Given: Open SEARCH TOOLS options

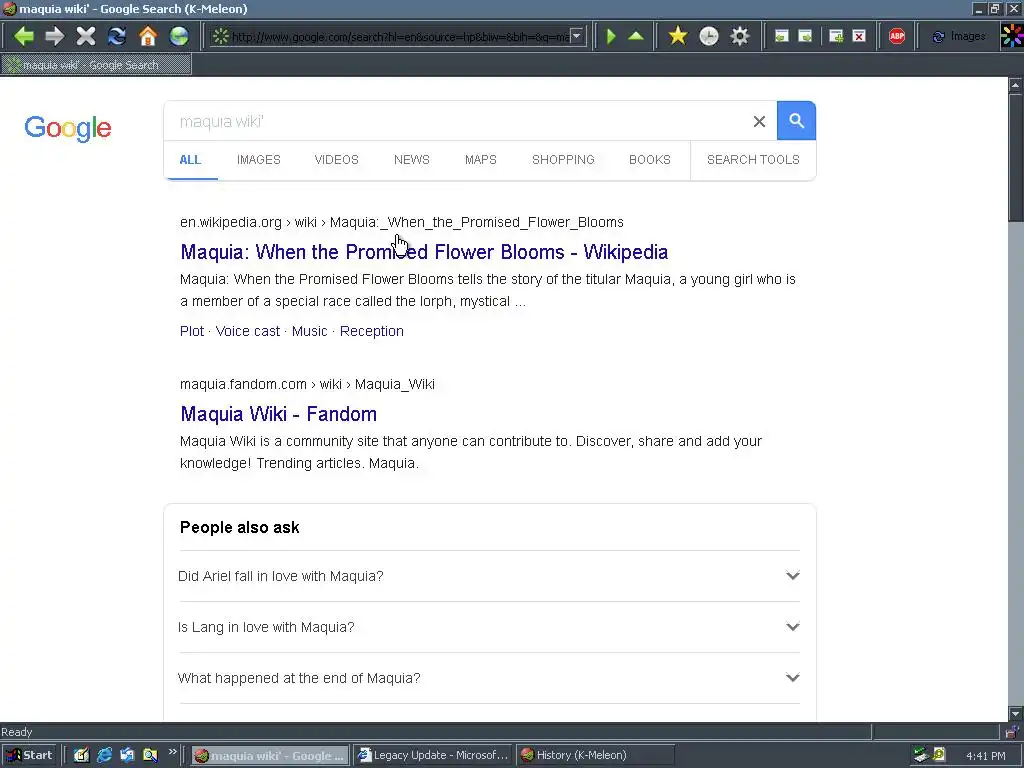Looking at the screenshot, I should [753, 160].
